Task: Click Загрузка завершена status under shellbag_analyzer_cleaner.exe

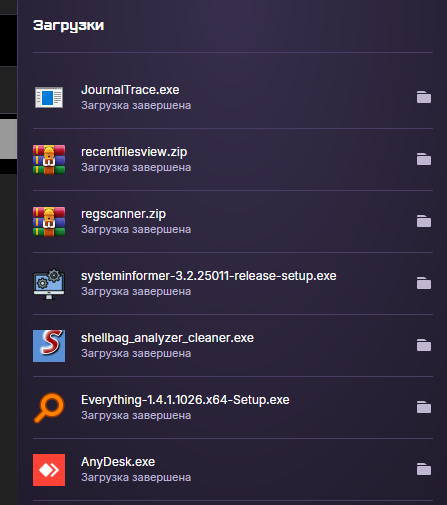Action: click(x=136, y=354)
